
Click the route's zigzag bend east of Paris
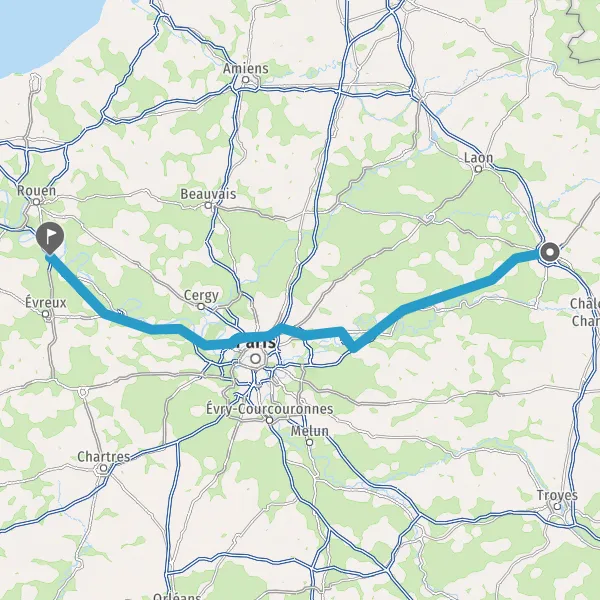coord(349,340)
